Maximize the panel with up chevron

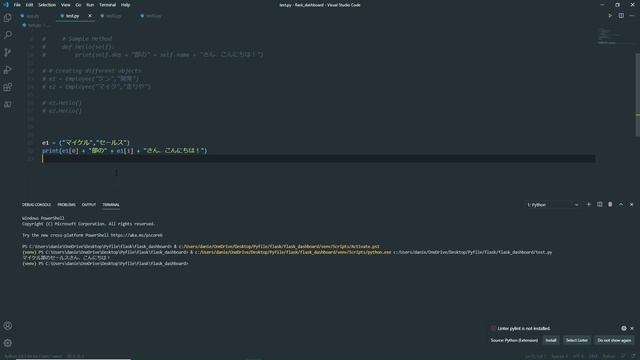point(621,204)
